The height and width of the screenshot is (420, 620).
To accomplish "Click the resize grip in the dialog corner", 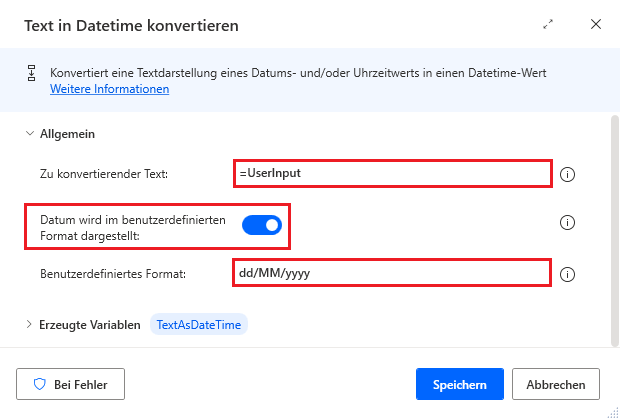I will [612, 412].
